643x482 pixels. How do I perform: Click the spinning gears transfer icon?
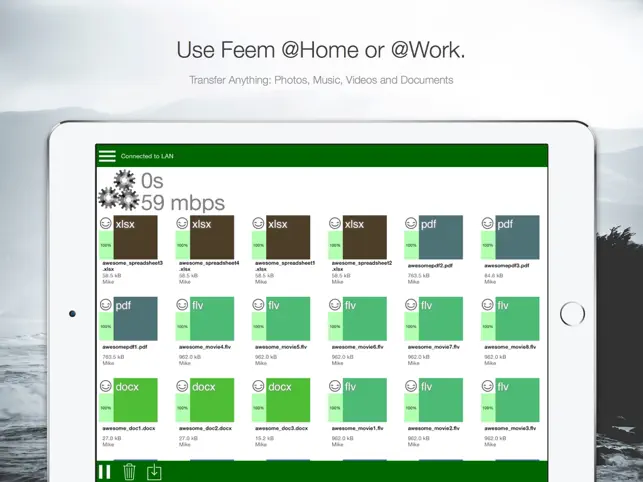click(x=119, y=191)
